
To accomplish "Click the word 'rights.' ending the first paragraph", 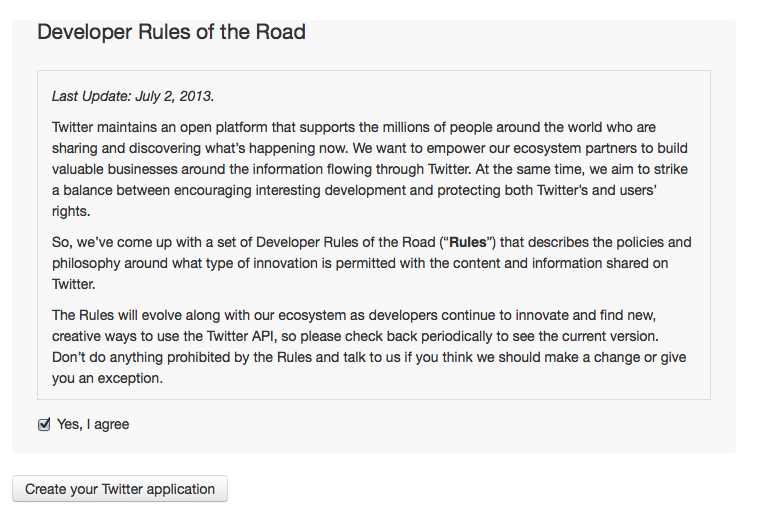I will tap(71, 211).
